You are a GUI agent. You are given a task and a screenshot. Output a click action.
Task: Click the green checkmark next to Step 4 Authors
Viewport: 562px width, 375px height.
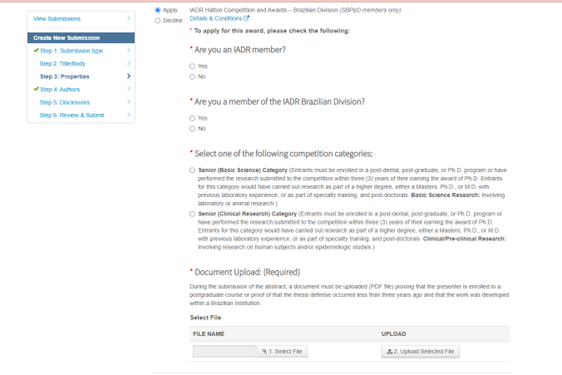pyautogui.click(x=36, y=89)
